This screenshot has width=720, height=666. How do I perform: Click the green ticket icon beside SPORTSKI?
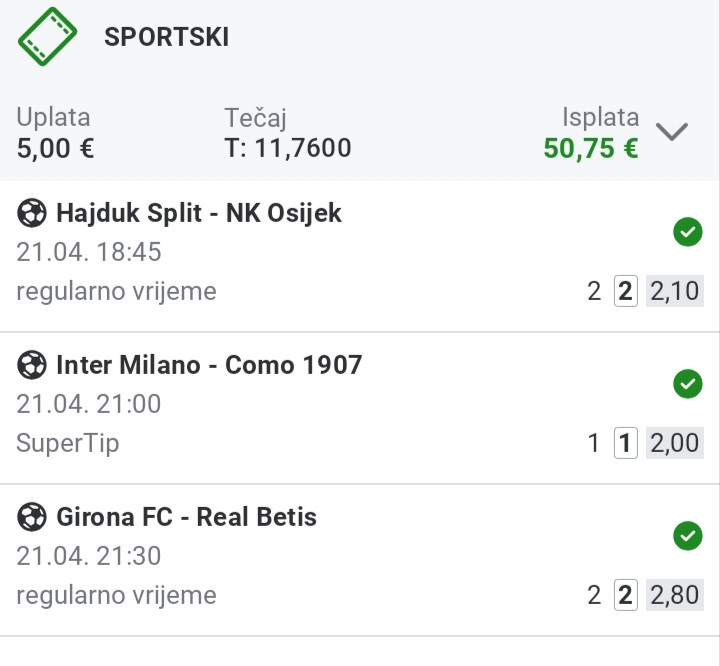click(x=47, y=37)
